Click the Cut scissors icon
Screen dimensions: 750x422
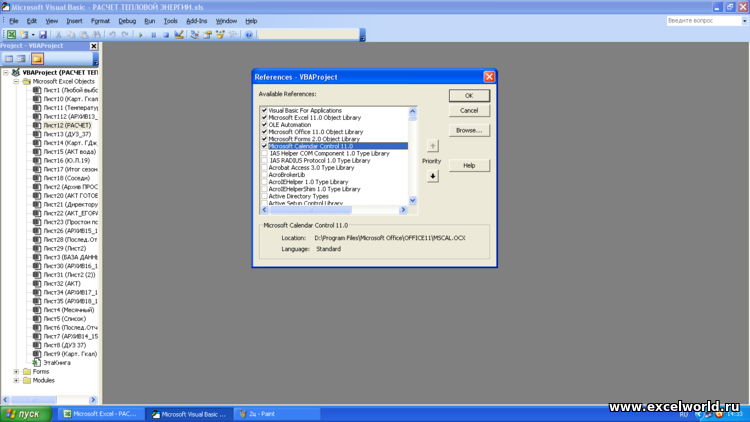pos(58,34)
